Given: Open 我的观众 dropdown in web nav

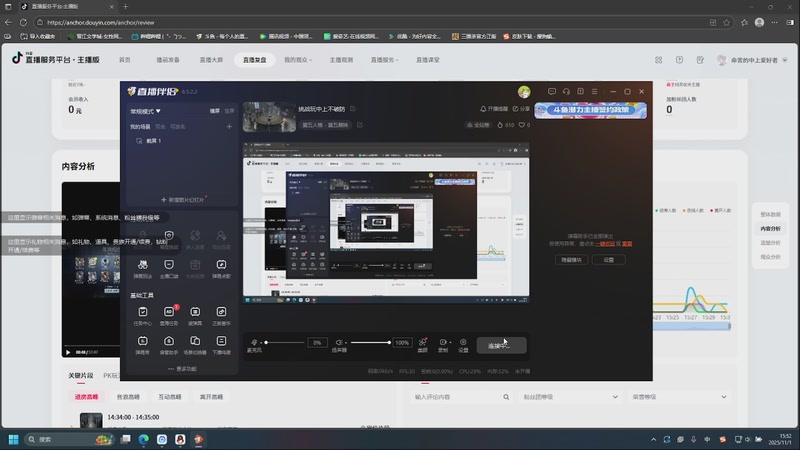Looking at the screenshot, I should [x=297, y=60].
